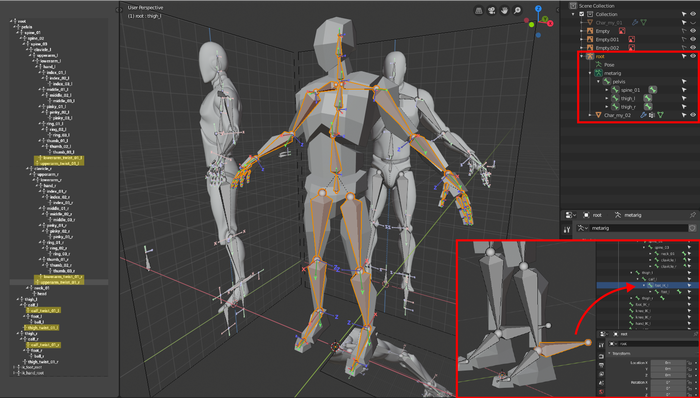The image size is (700, 398).
Task: Select metarig in the properties breadcrumb
Action: pyautogui.click(x=628, y=215)
